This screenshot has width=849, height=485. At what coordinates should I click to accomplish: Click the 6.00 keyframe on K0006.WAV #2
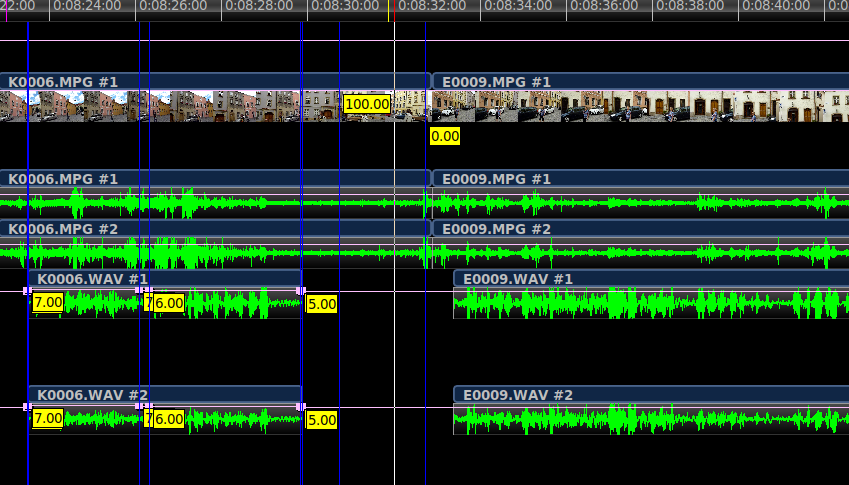(169, 419)
